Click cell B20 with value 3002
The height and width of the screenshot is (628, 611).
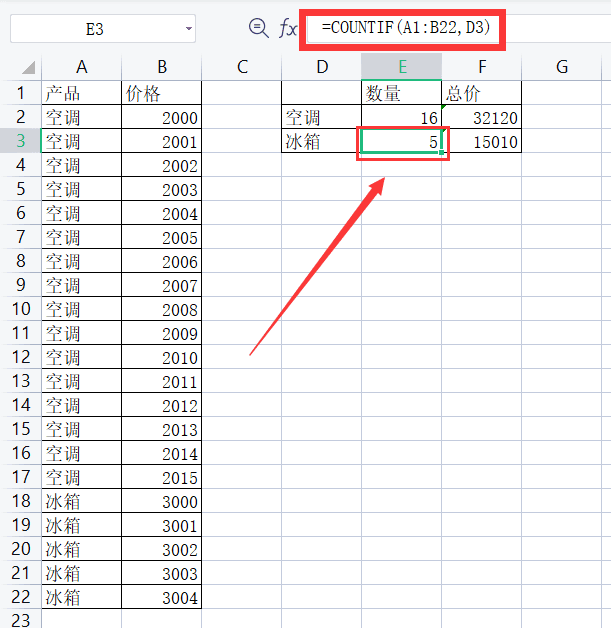[162, 549]
